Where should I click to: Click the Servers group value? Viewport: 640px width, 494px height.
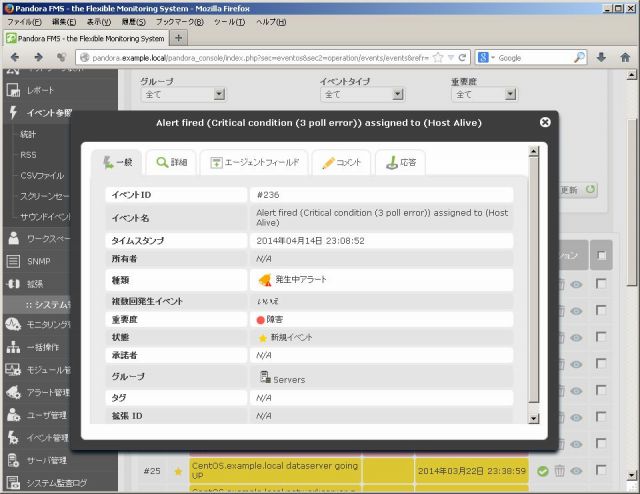[289, 380]
